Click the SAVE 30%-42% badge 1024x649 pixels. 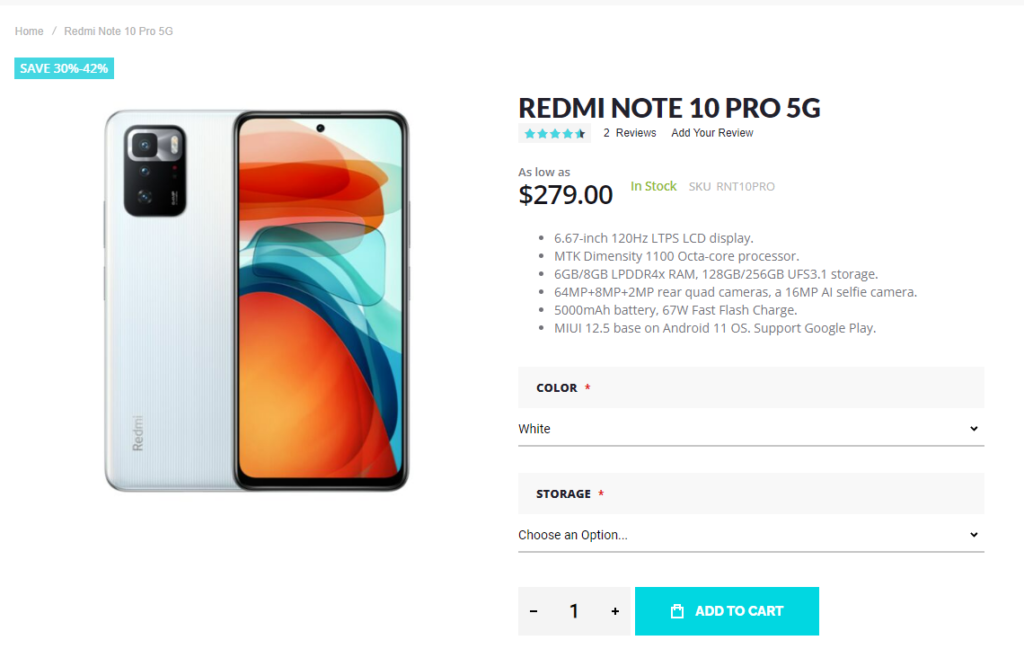63,68
